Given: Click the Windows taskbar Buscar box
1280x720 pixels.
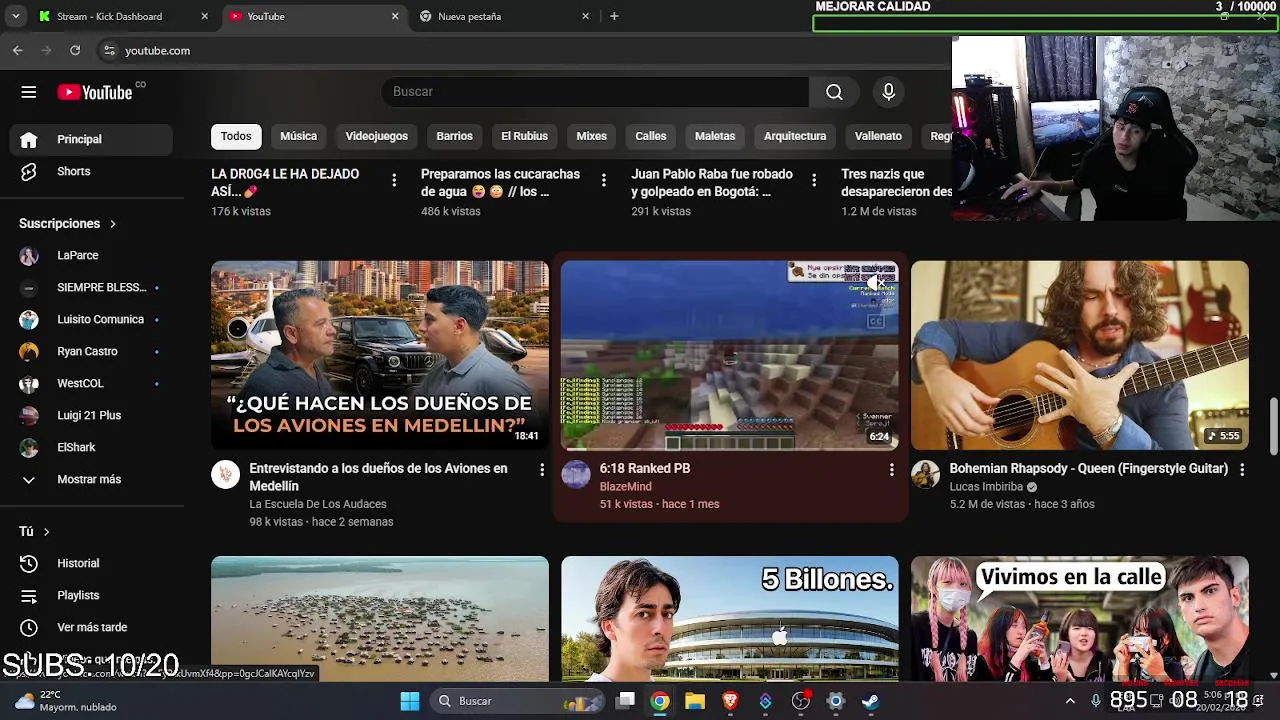Looking at the screenshot, I should point(517,701).
